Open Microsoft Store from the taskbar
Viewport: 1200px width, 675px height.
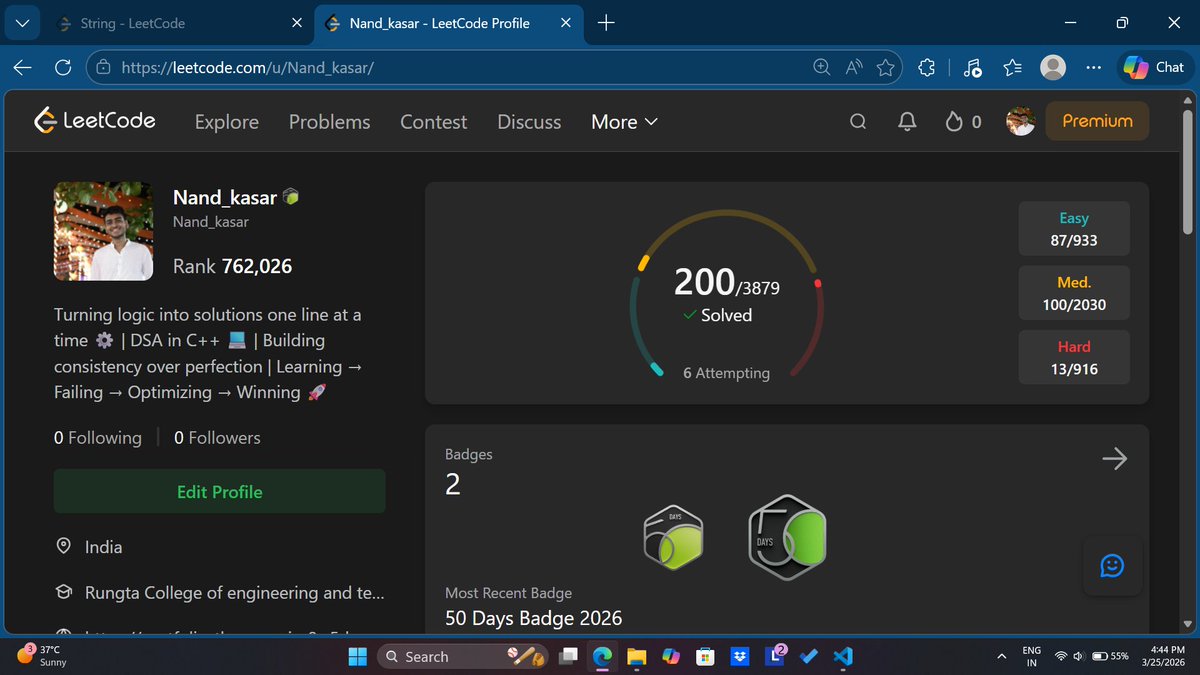[705, 656]
